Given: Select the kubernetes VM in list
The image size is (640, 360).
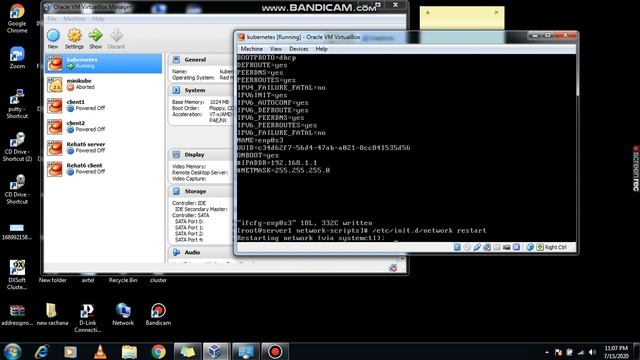Looking at the screenshot, I should 103,63.
